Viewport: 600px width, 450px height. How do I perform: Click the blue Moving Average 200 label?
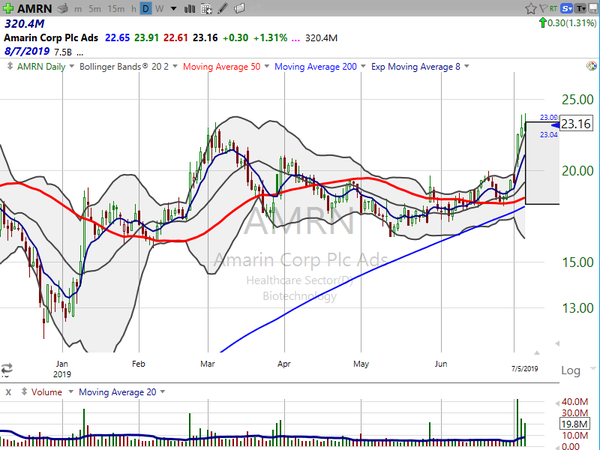pyautogui.click(x=316, y=67)
